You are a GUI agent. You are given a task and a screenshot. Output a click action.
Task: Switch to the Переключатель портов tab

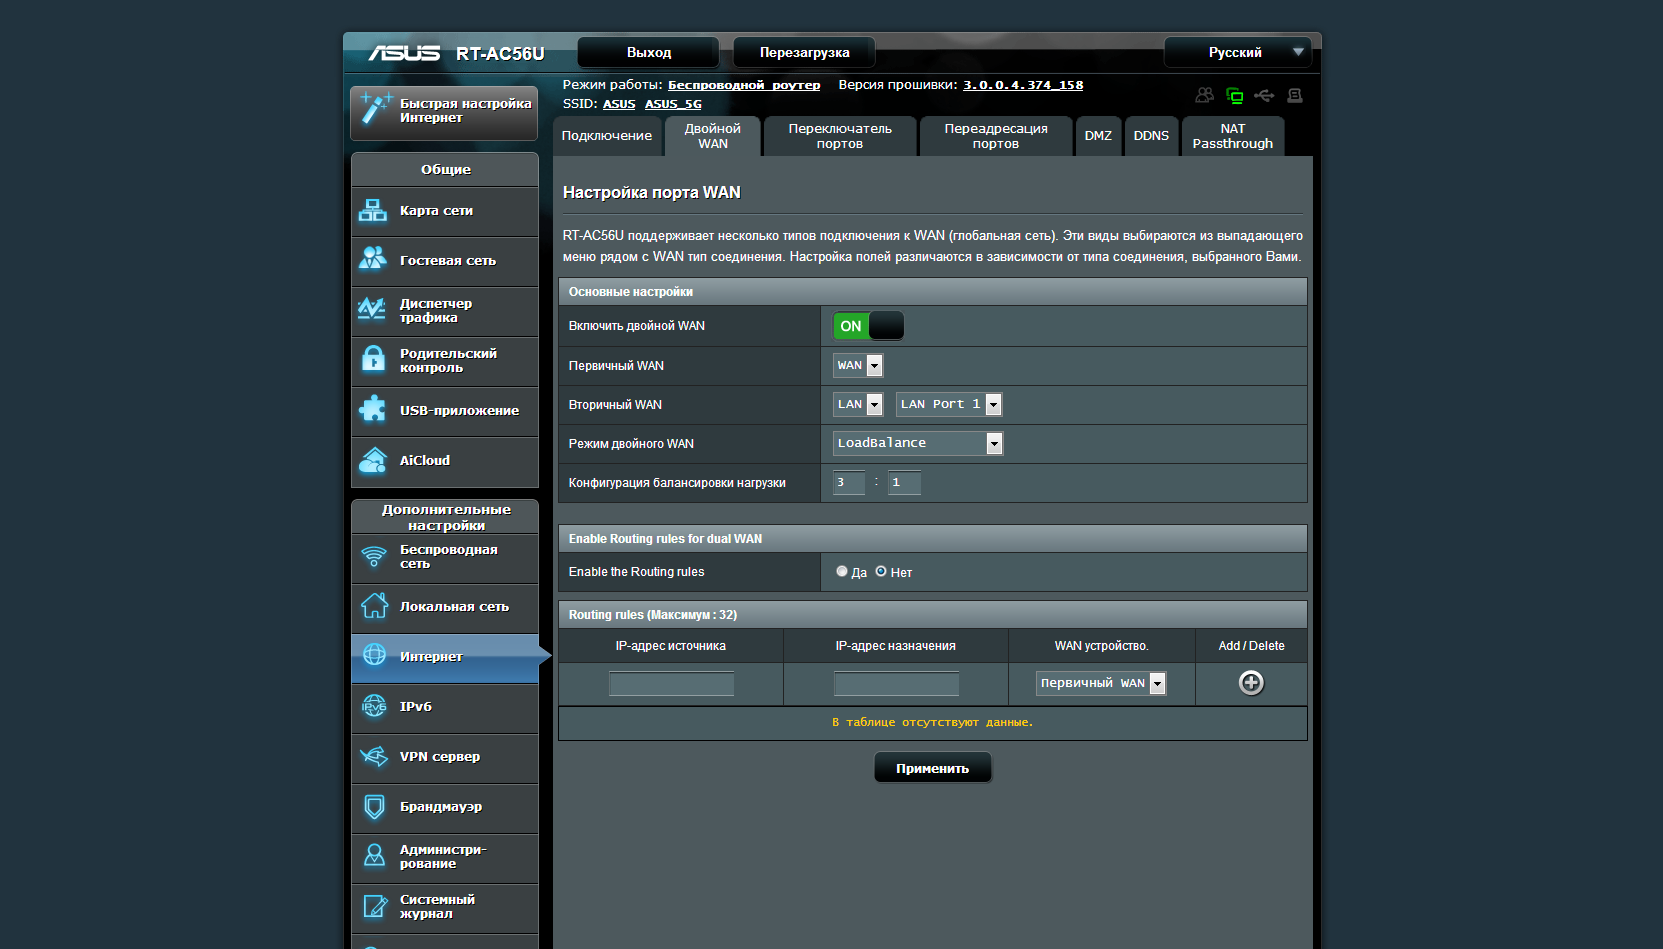tap(840, 136)
